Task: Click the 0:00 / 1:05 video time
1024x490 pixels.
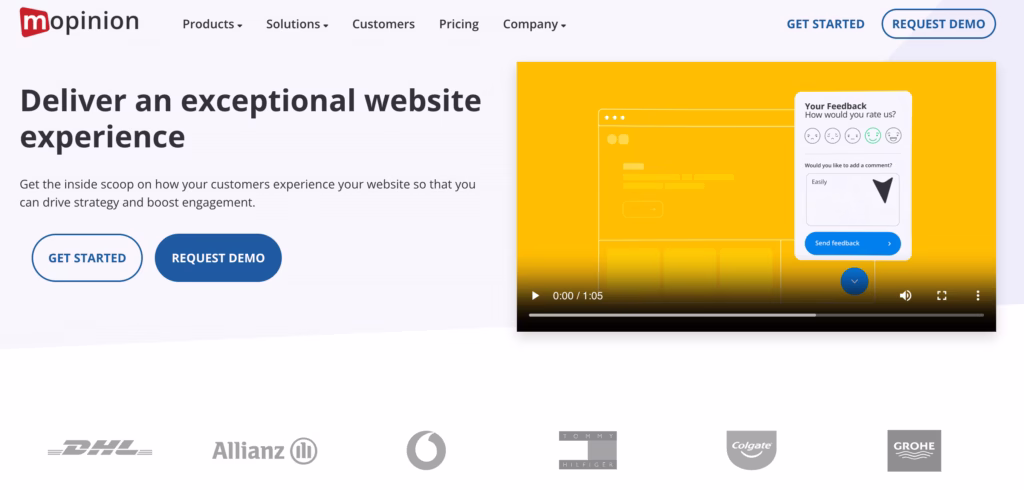Action: pyautogui.click(x=577, y=296)
